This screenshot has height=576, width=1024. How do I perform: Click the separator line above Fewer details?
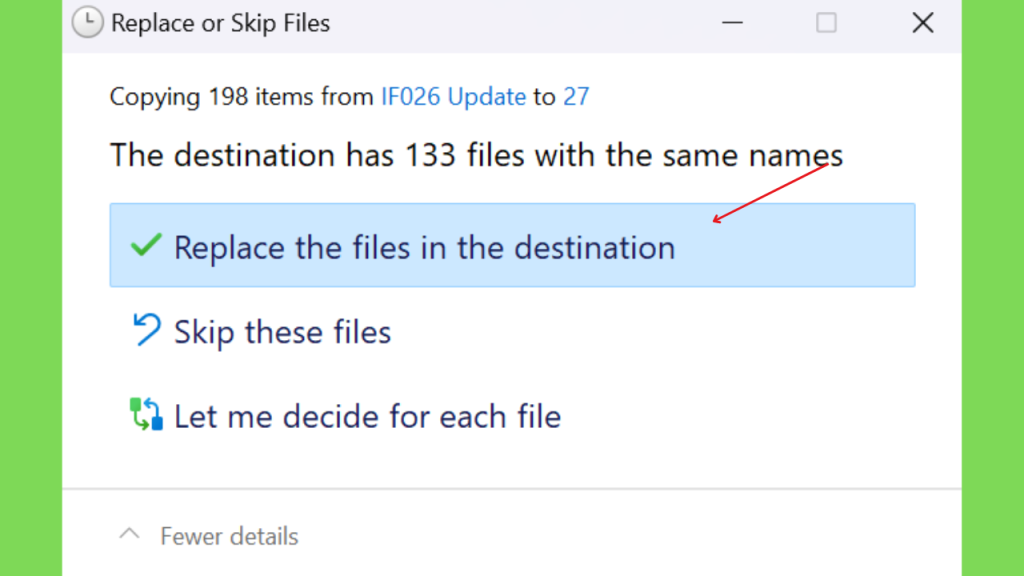512,488
